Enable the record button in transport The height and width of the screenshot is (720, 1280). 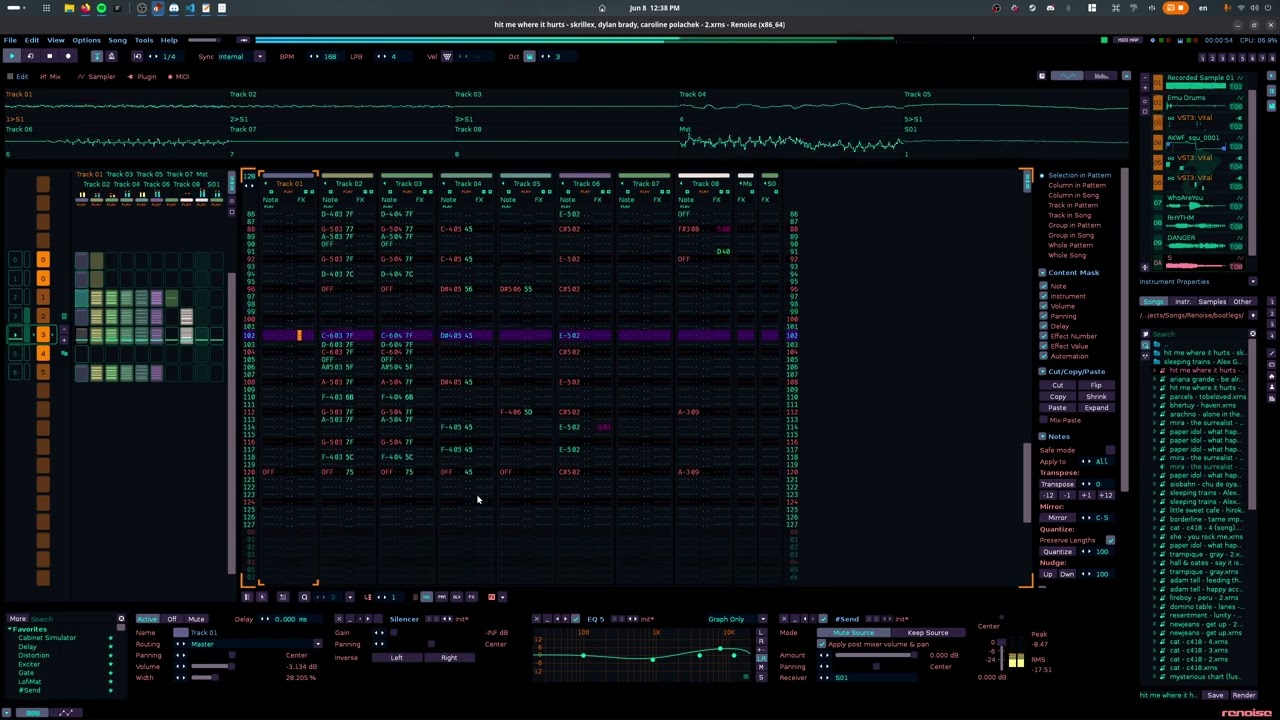[67, 56]
